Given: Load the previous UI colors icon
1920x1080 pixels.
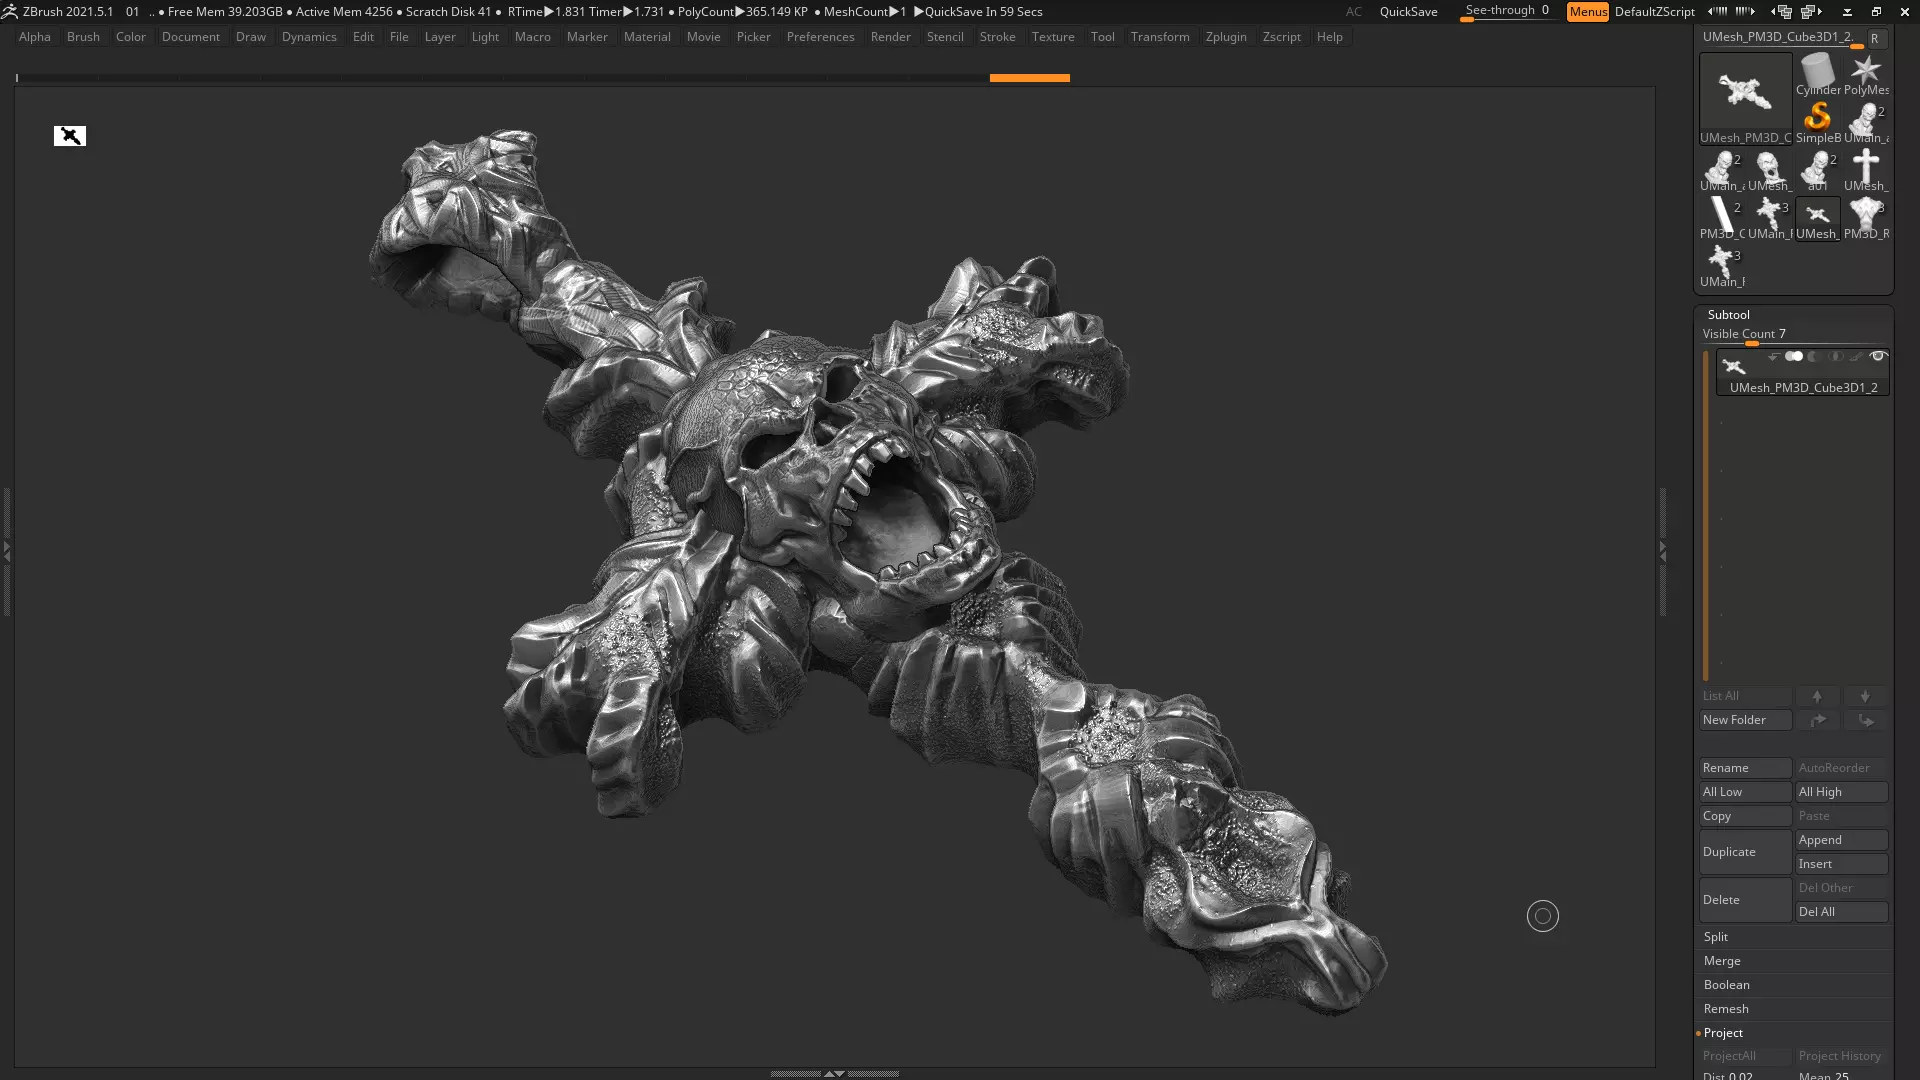Looking at the screenshot, I should 1717,12.
